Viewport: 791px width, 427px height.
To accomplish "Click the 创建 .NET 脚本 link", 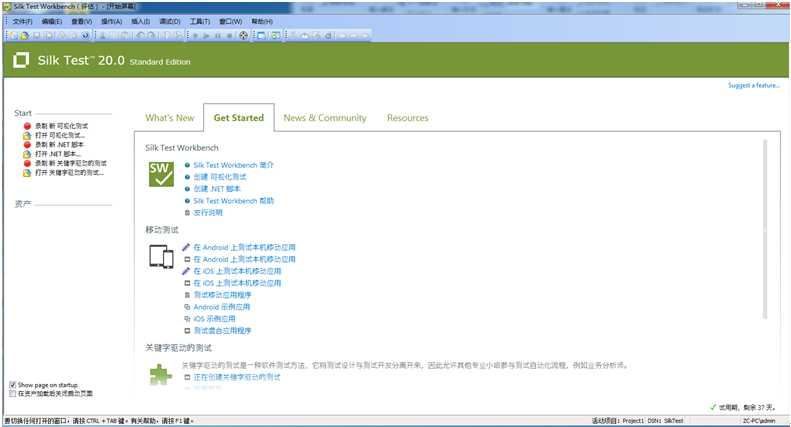I will coord(217,189).
